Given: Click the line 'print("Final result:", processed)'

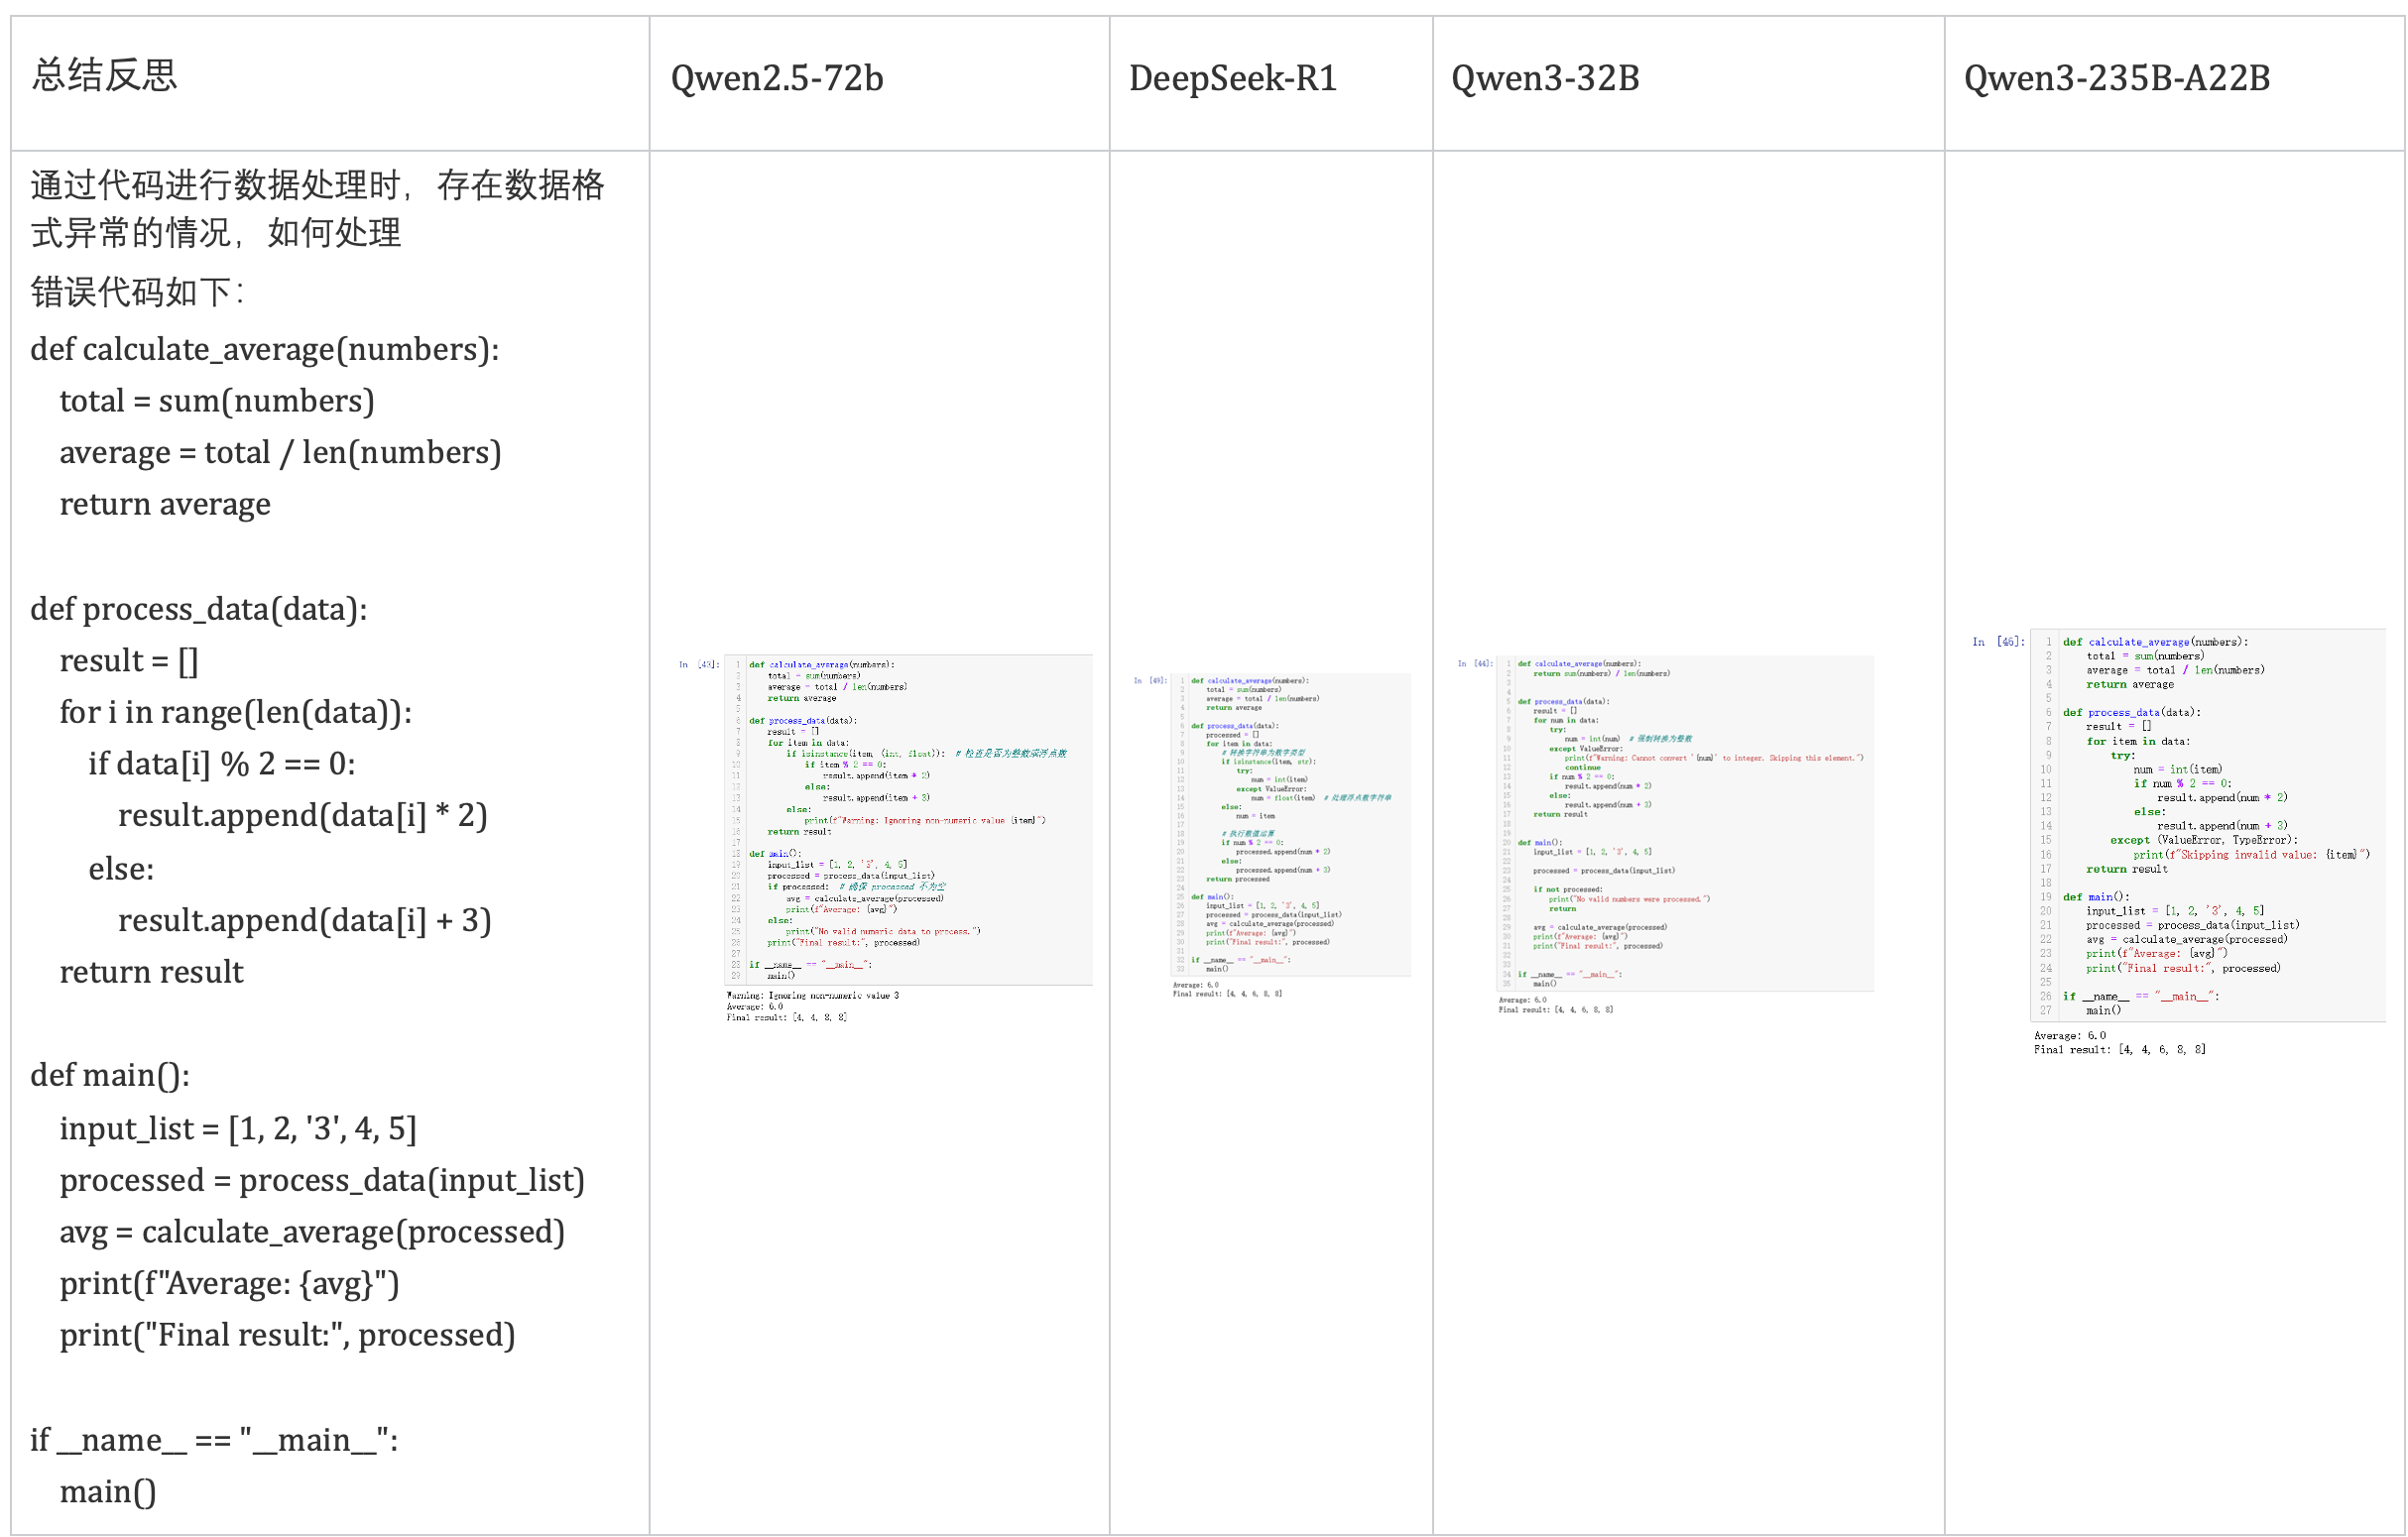Looking at the screenshot, I should pos(287,1336).
